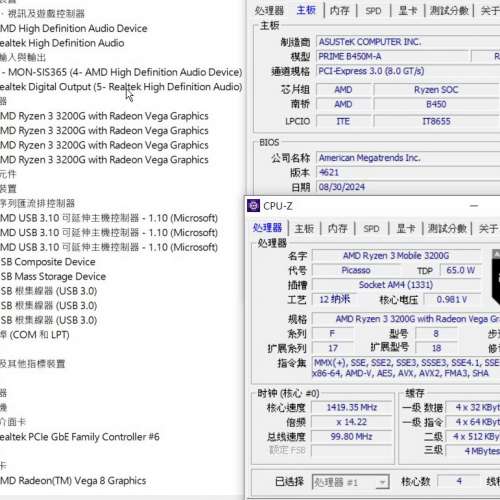The height and width of the screenshot is (500, 500).
Task: Click the L1 data cache value 4 x 32 KBytes
Action: pos(473,407)
